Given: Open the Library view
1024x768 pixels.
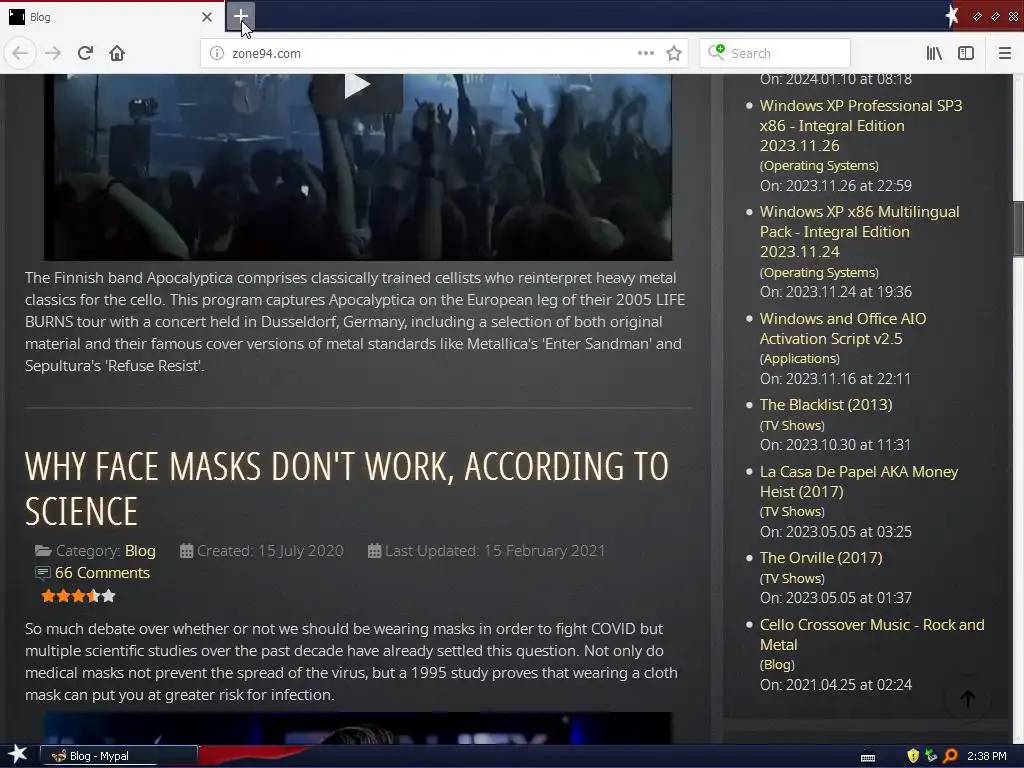Looking at the screenshot, I should [934, 53].
